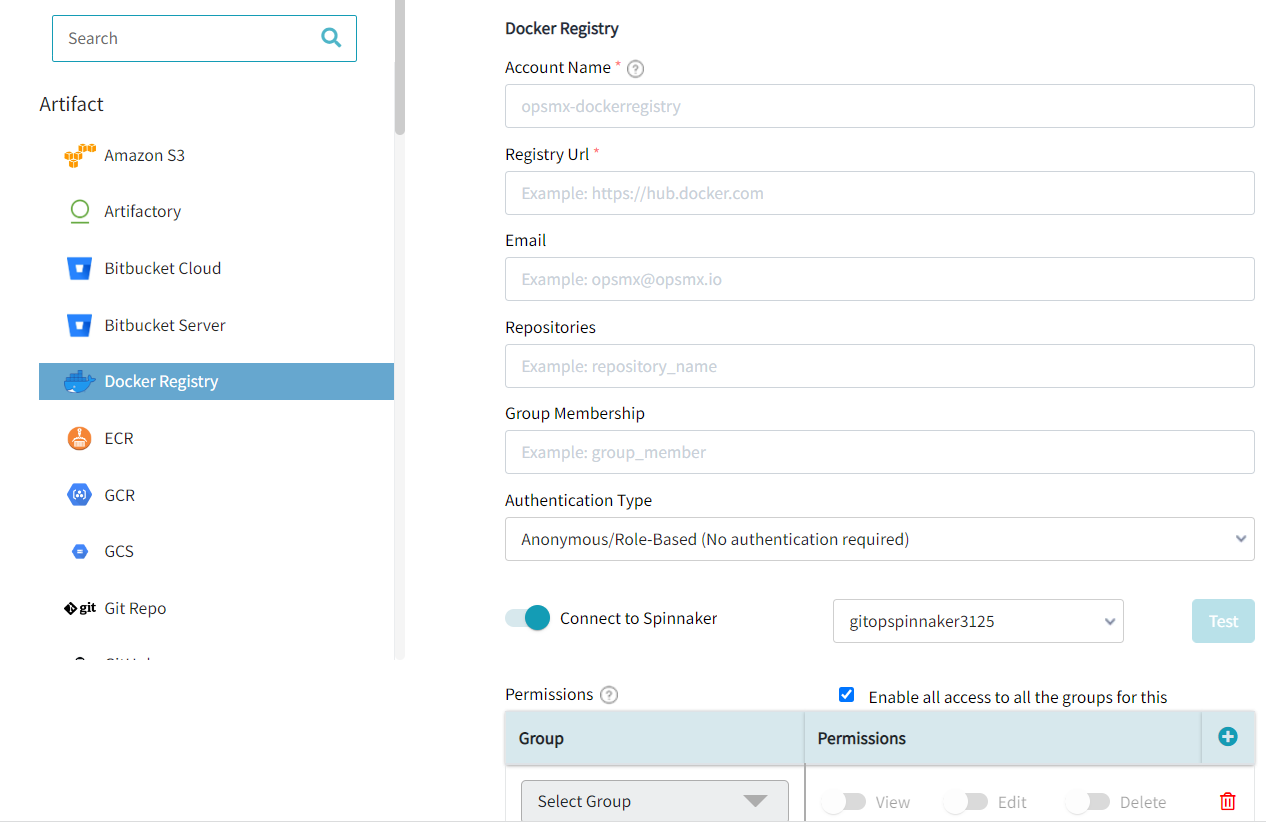Click inside the Registry Url input field
The height and width of the screenshot is (823, 1266).
click(879, 192)
